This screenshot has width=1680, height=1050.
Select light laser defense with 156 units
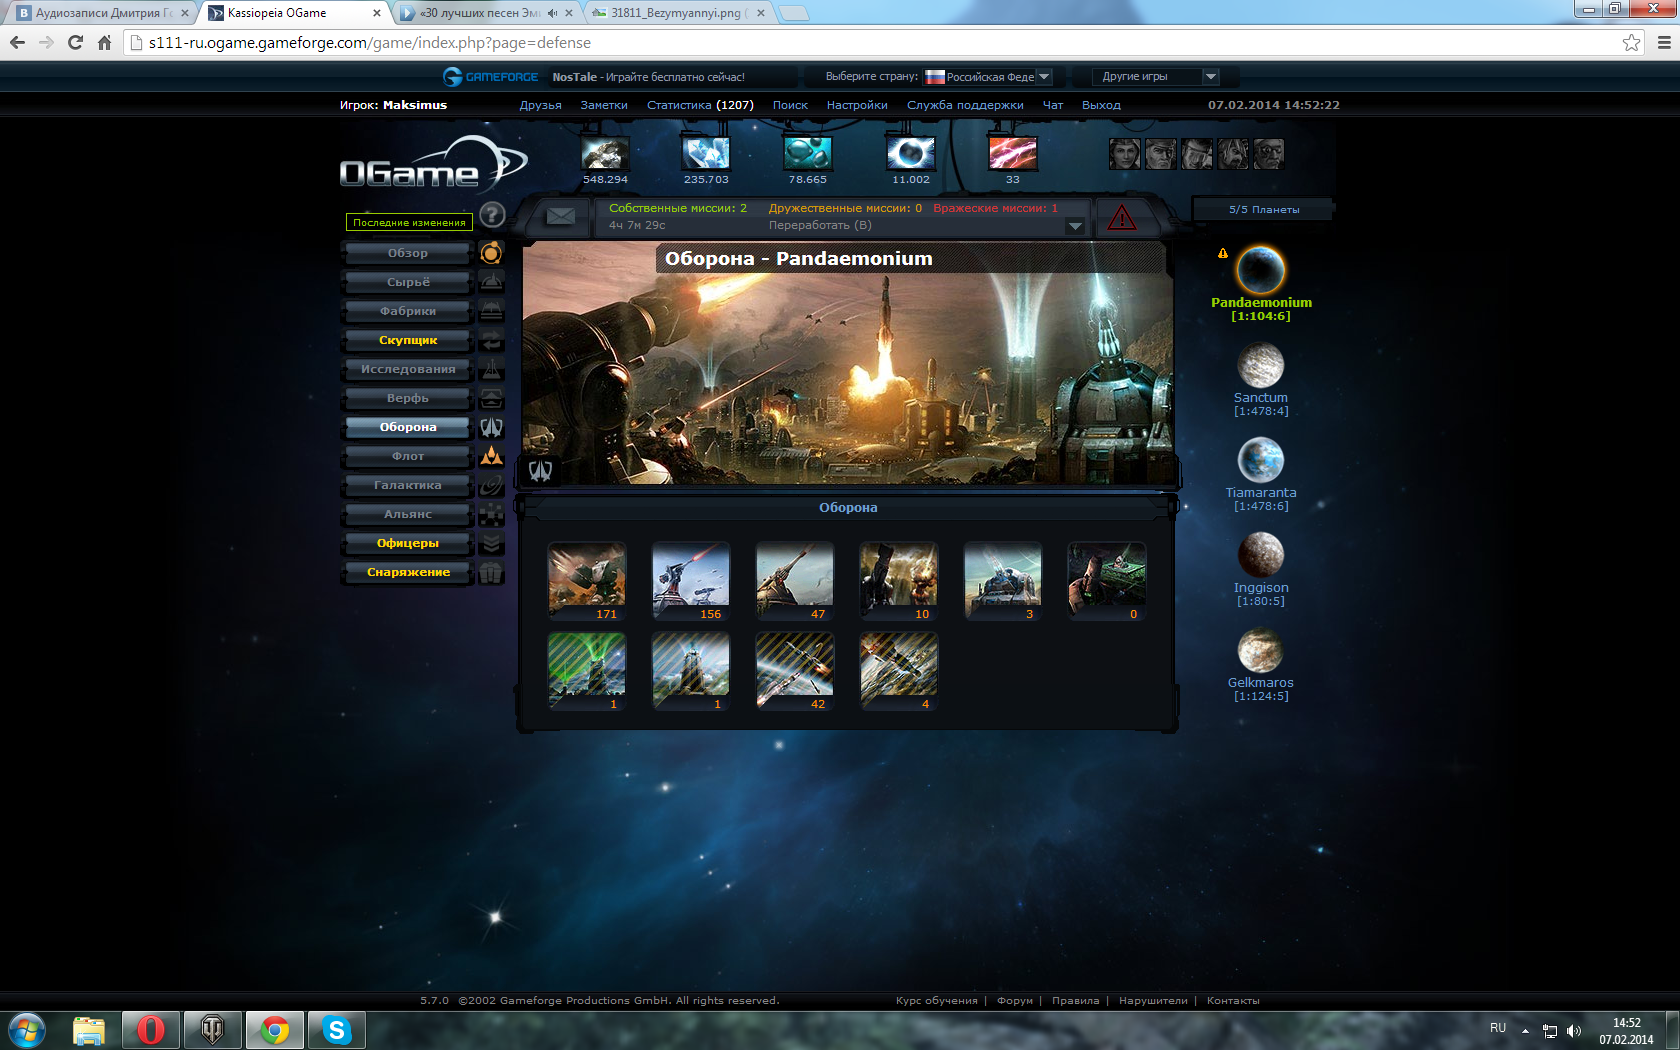point(691,581)
